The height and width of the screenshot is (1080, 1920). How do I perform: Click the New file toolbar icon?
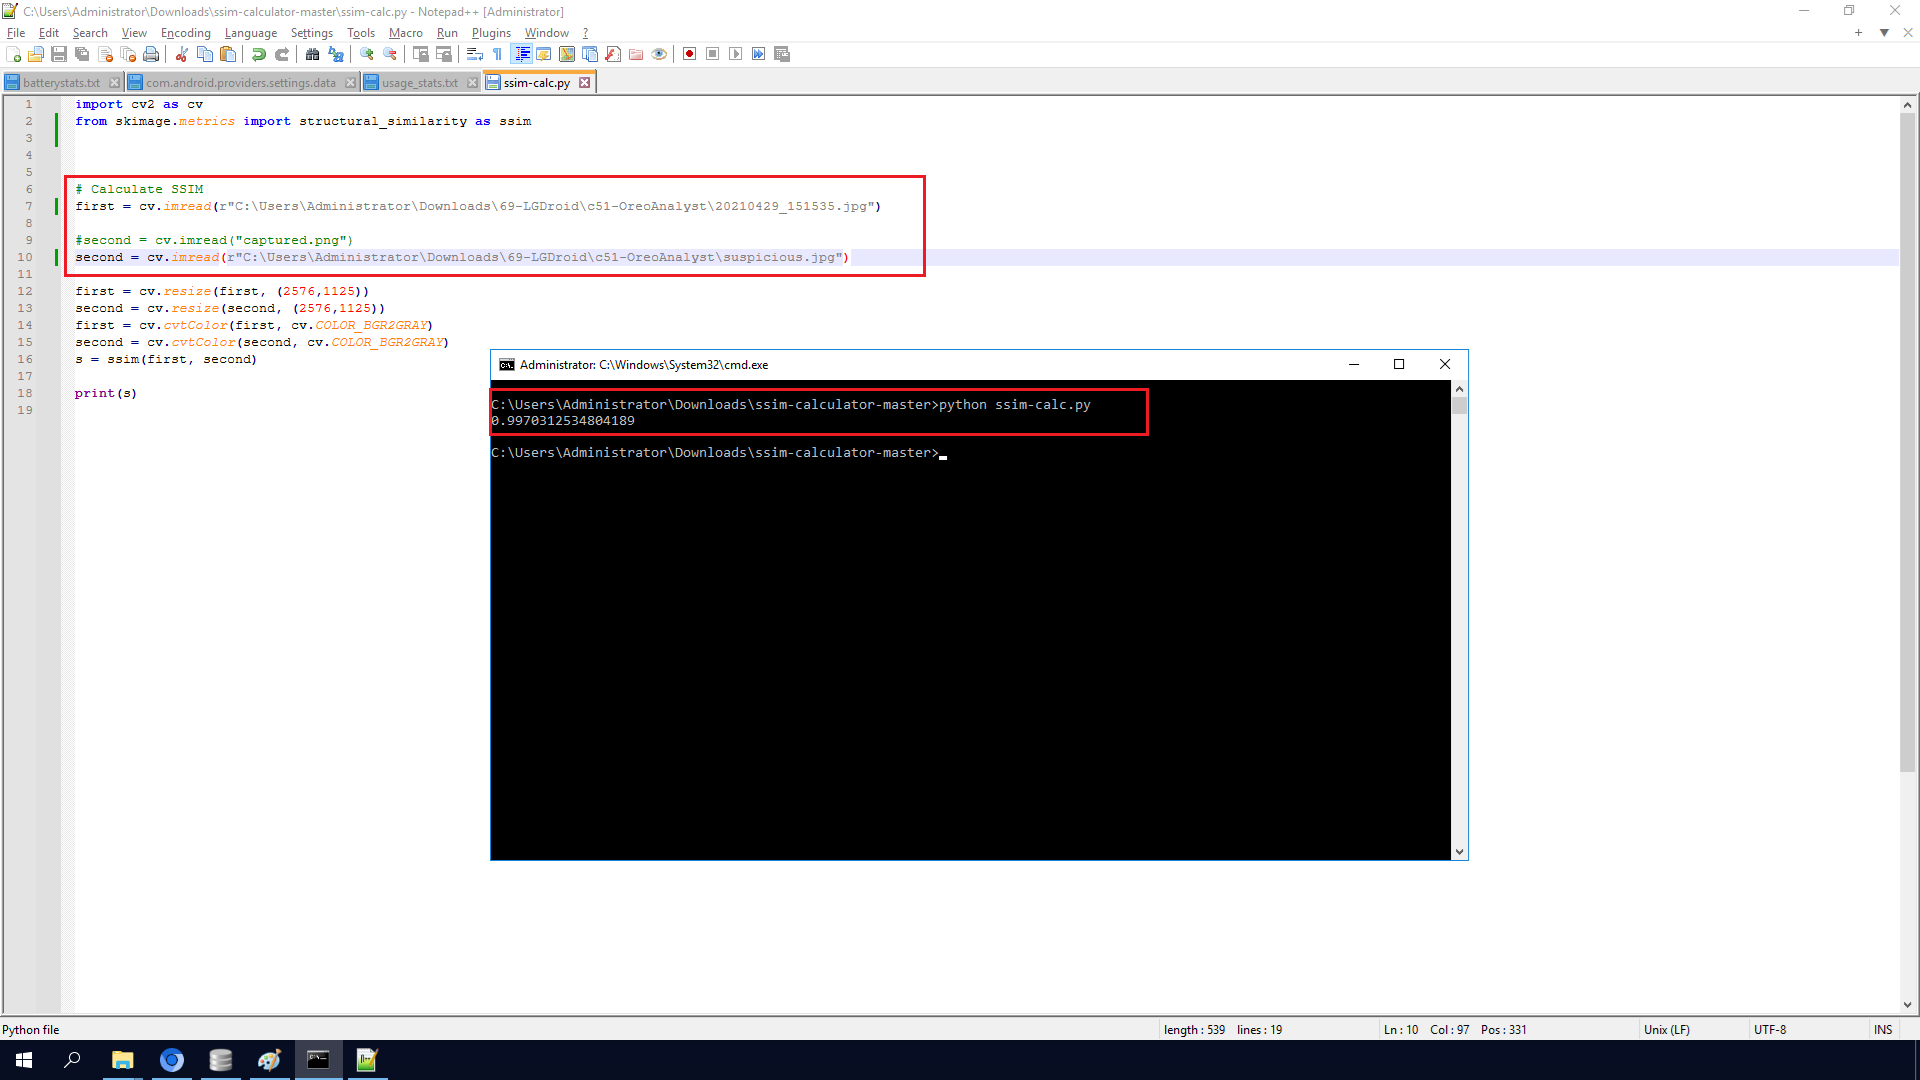click(13, 54)
